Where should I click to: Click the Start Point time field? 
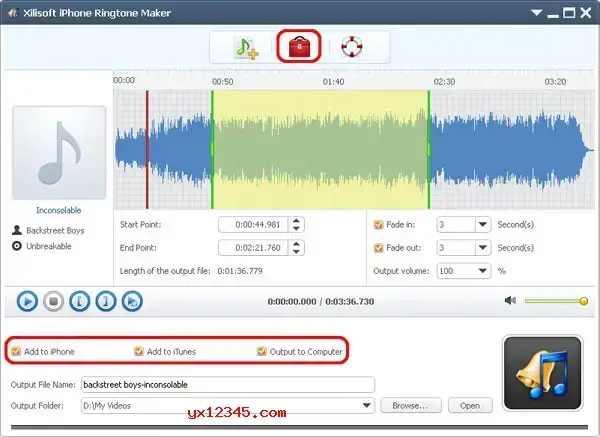(255, 225)
